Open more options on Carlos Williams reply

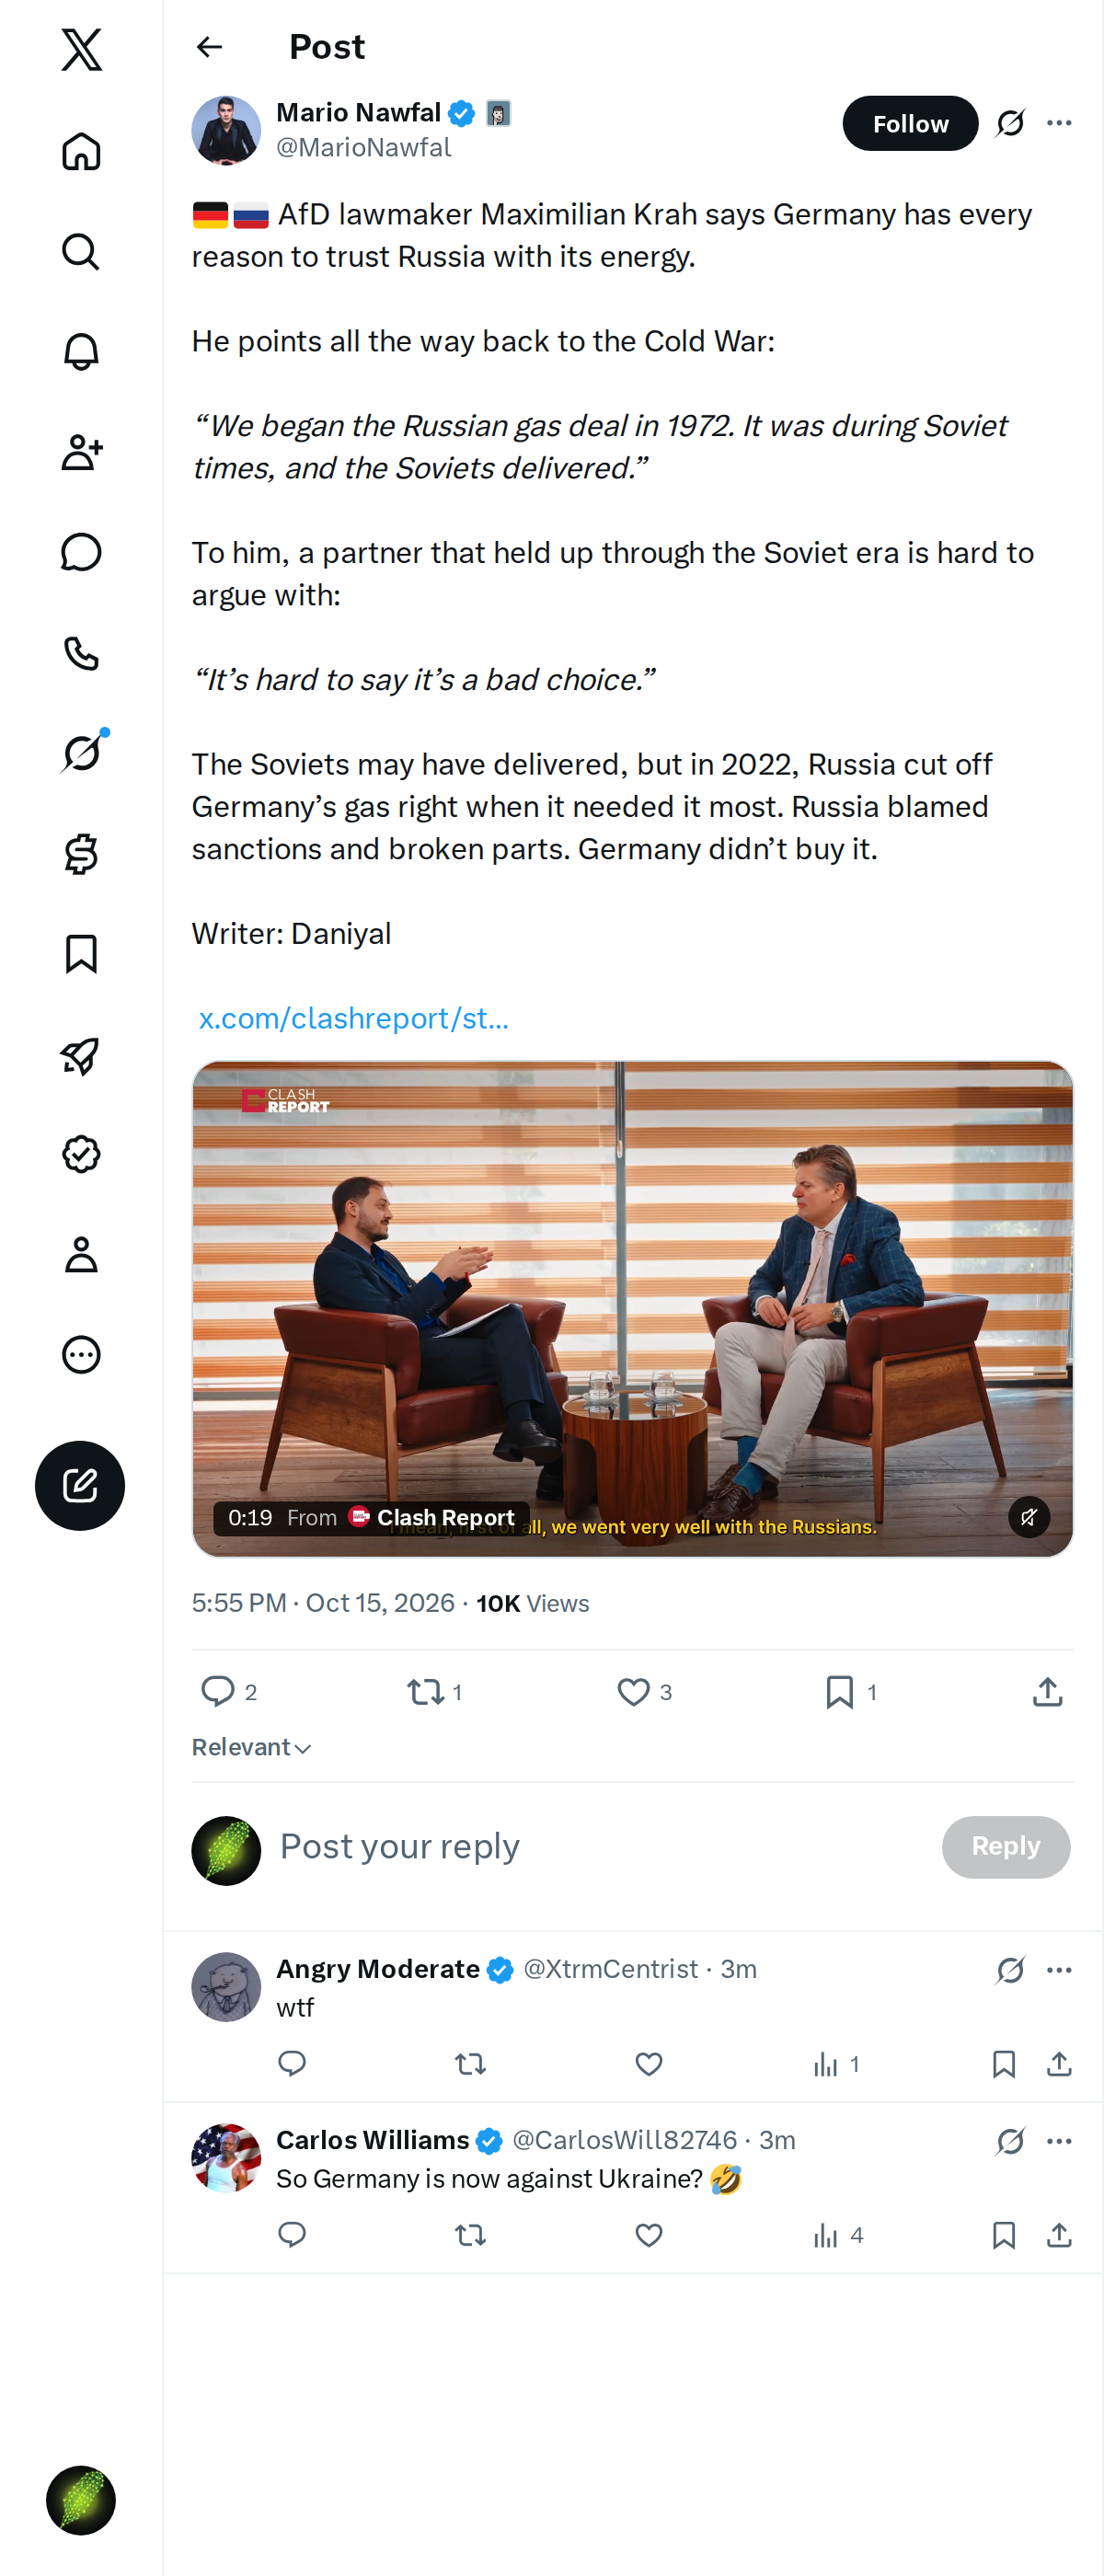[x=1059, y=2140]
